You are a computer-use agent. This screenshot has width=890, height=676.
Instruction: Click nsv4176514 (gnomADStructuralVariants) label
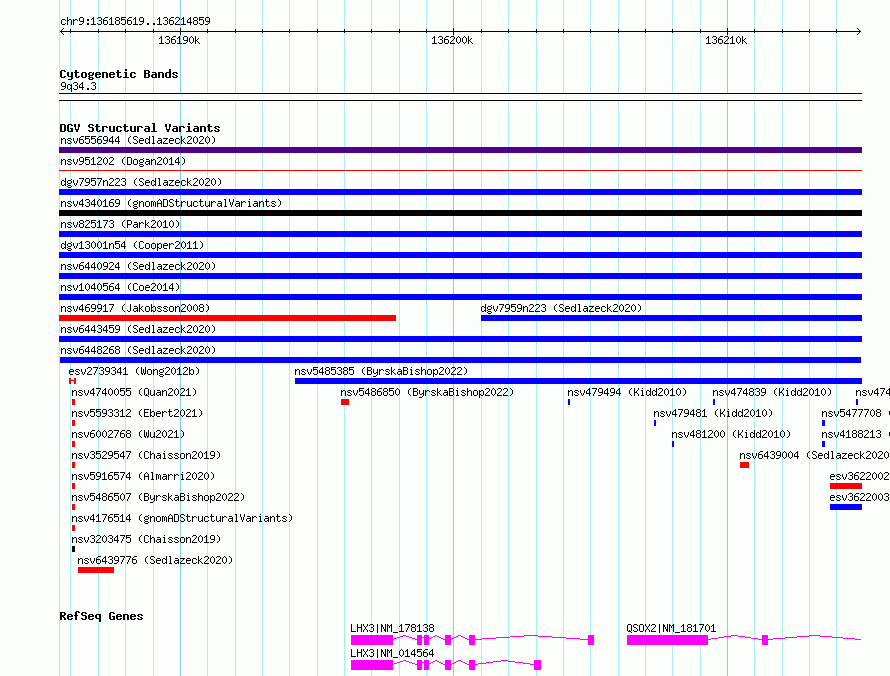tap(182, 518)
